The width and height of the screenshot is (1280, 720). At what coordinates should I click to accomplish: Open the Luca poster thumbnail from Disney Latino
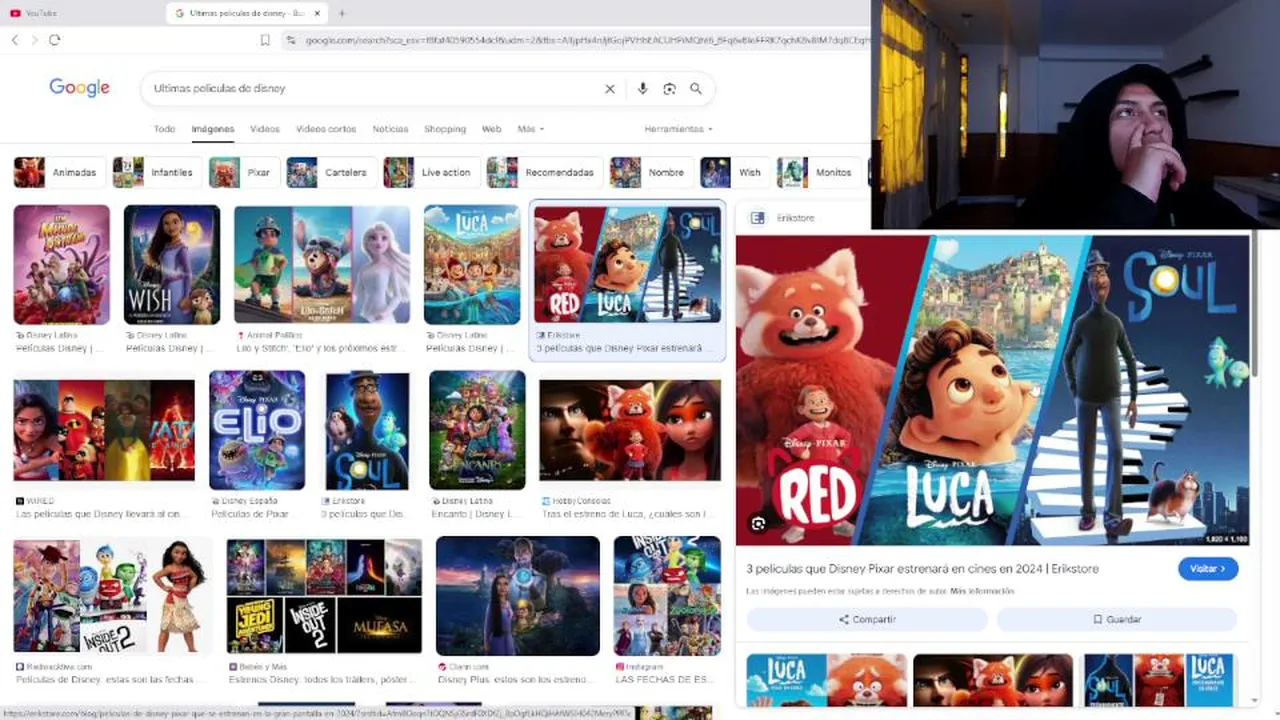coord(472,265)
